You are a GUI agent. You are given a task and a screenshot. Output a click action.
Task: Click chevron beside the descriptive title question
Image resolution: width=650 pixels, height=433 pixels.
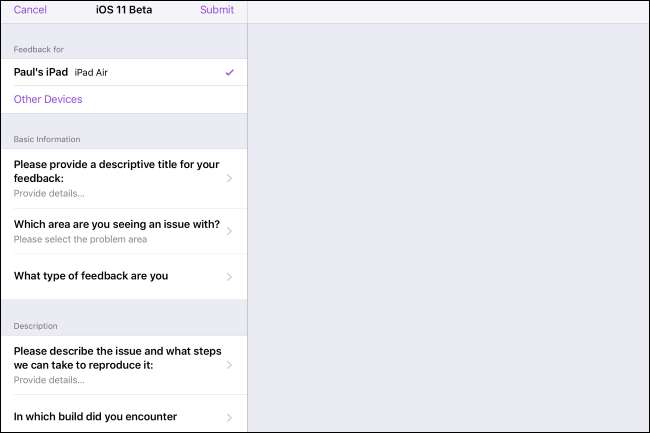pyautogui.click(x=230, y=178)
